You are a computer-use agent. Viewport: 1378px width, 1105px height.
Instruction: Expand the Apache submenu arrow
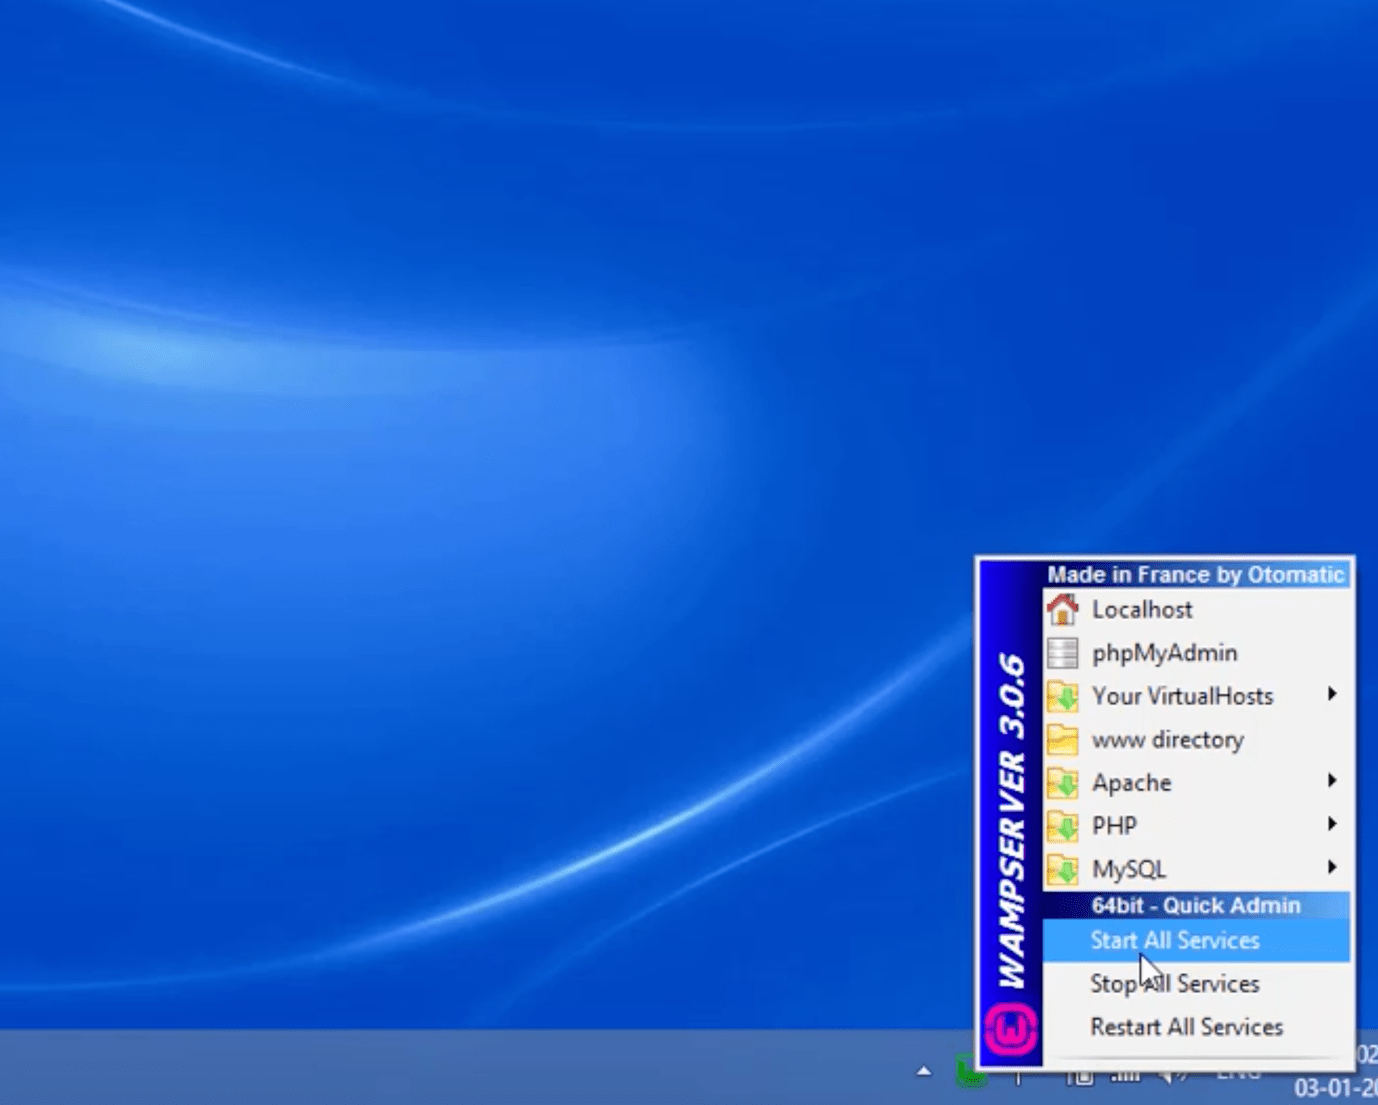(x=1332, y=780)
